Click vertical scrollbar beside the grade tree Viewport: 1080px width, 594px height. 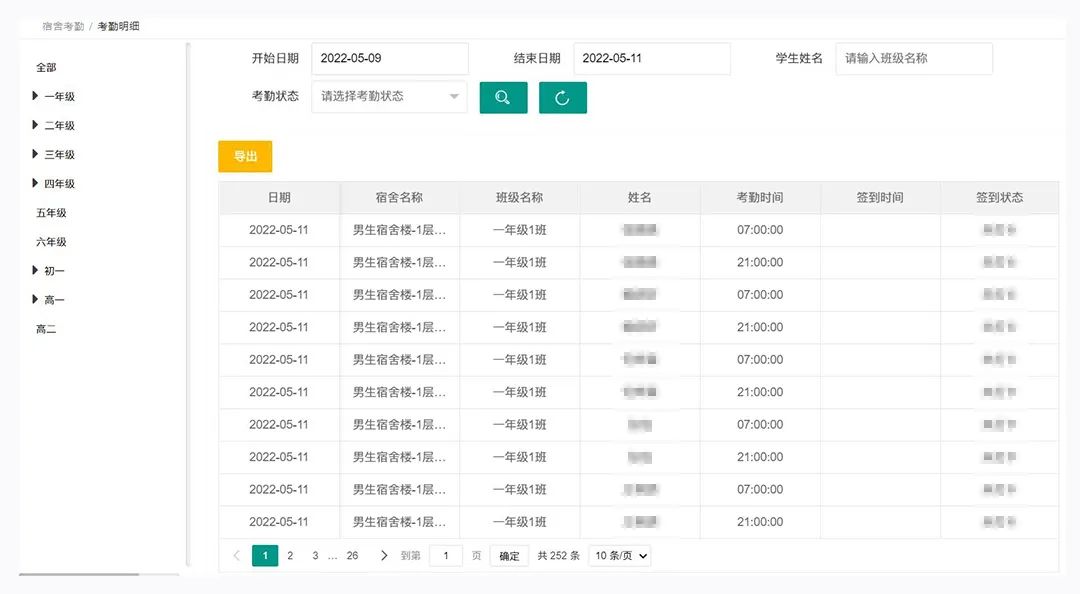pos(188,305)
